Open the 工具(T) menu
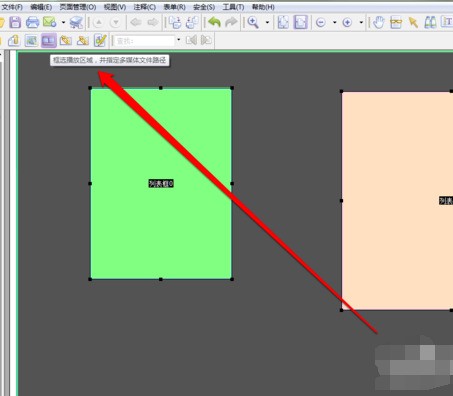 pyautogui.click(x=233, y=7)
